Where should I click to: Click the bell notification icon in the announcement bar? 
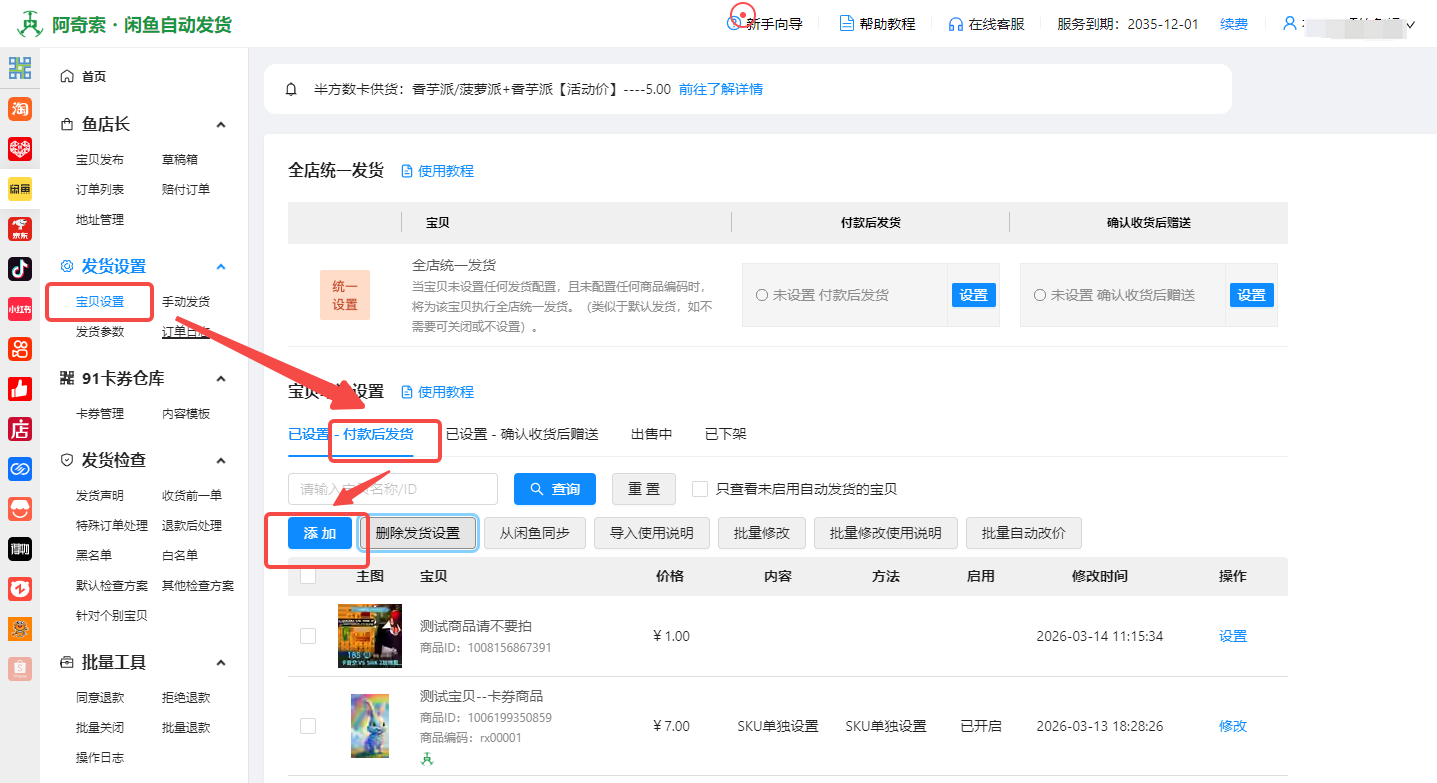point(292,89)
